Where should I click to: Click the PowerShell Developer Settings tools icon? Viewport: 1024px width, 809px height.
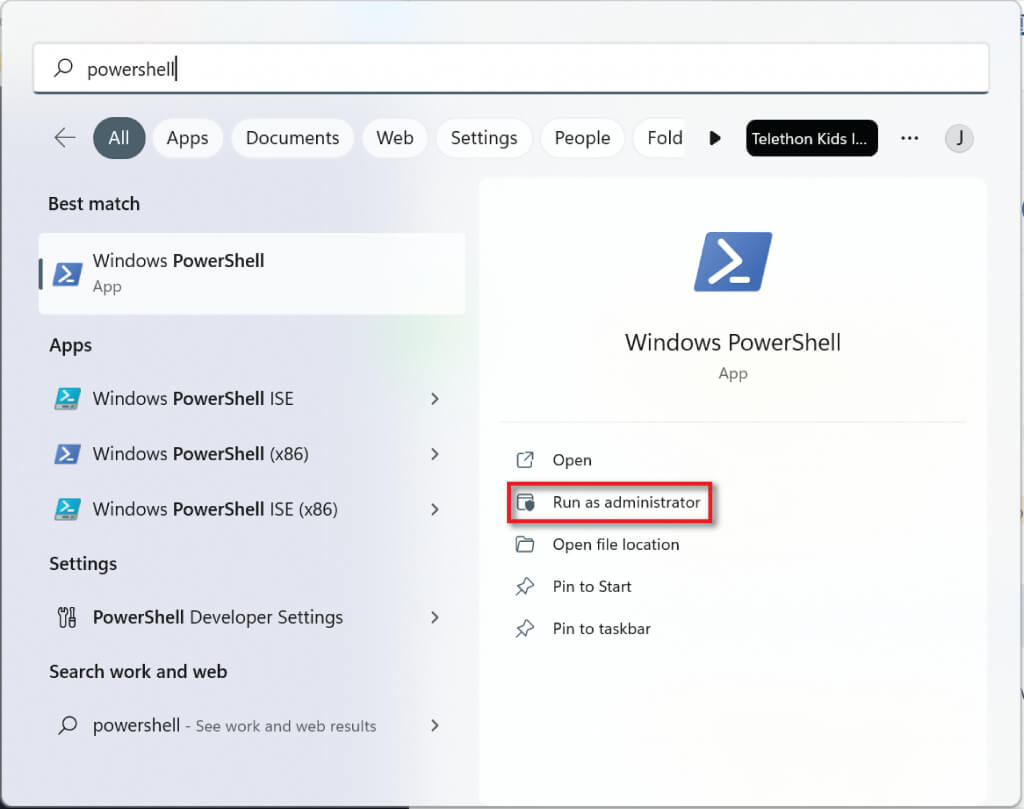click(67, 617)
